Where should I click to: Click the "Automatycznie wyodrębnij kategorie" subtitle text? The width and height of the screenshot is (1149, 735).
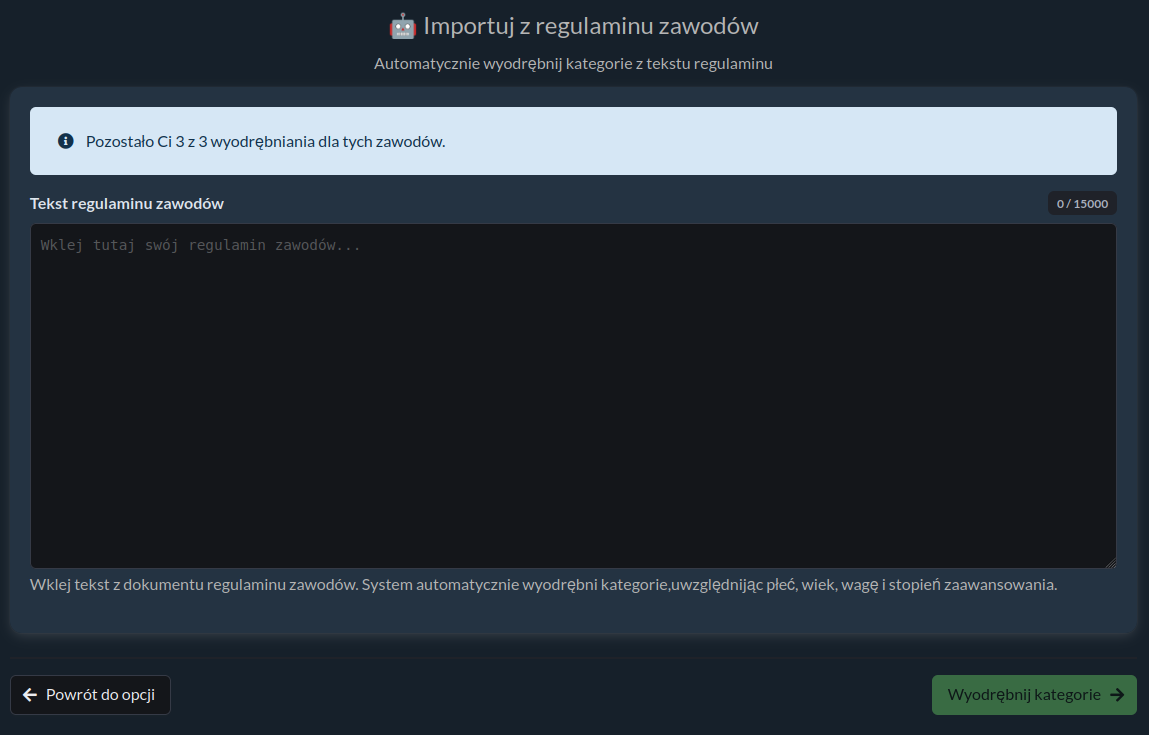click(x=573, y=64)
